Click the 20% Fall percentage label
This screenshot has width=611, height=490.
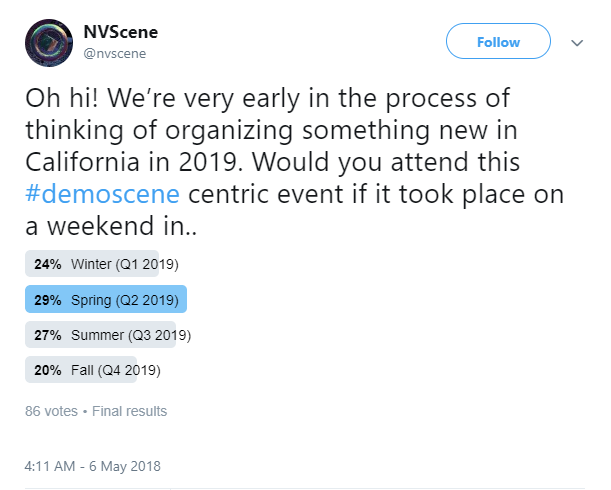point(50,370)
